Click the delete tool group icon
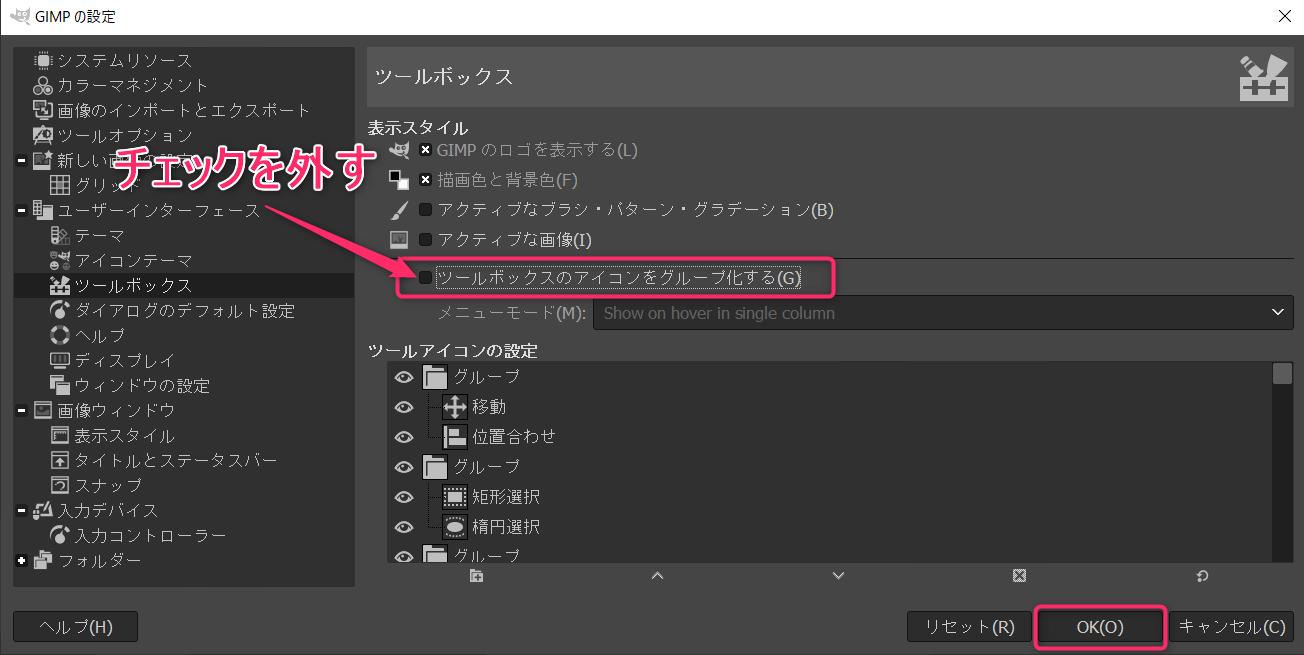 click(1019, 576)
